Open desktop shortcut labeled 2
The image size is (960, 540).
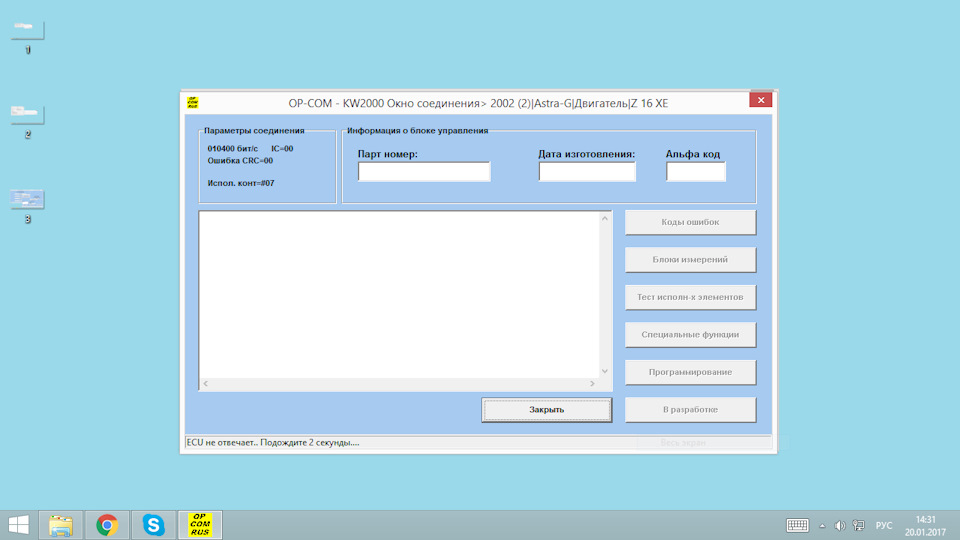[x=27, y=114]
